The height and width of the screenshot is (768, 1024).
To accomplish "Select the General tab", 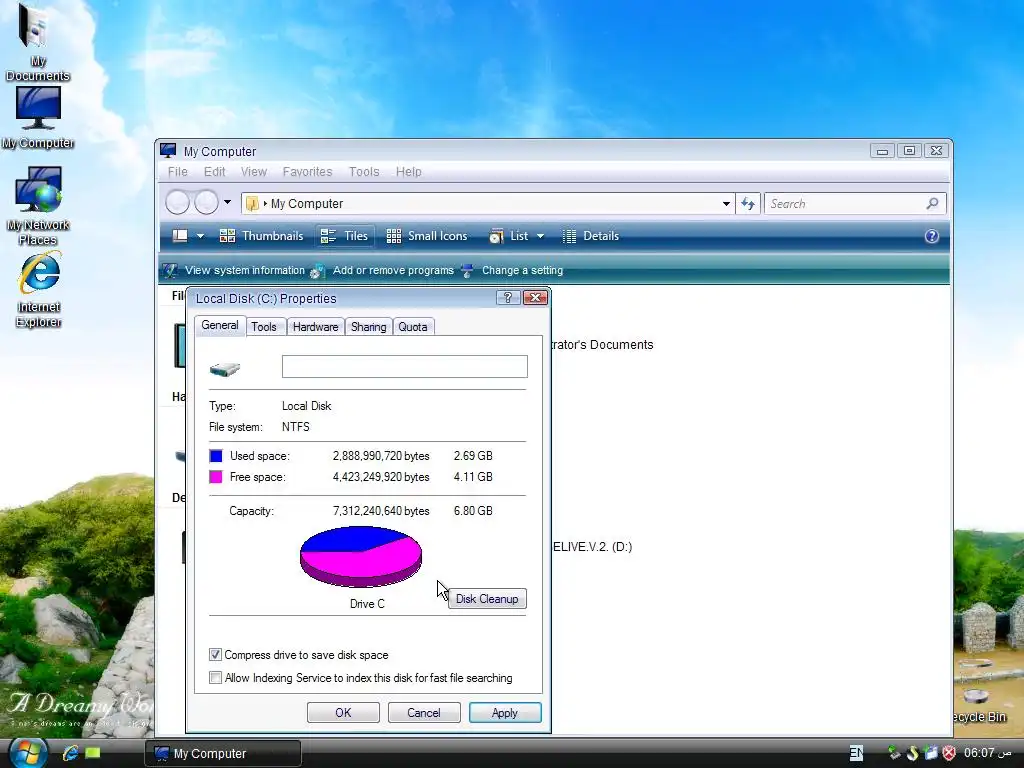I will pyautogui.click(x=219, y=325).
